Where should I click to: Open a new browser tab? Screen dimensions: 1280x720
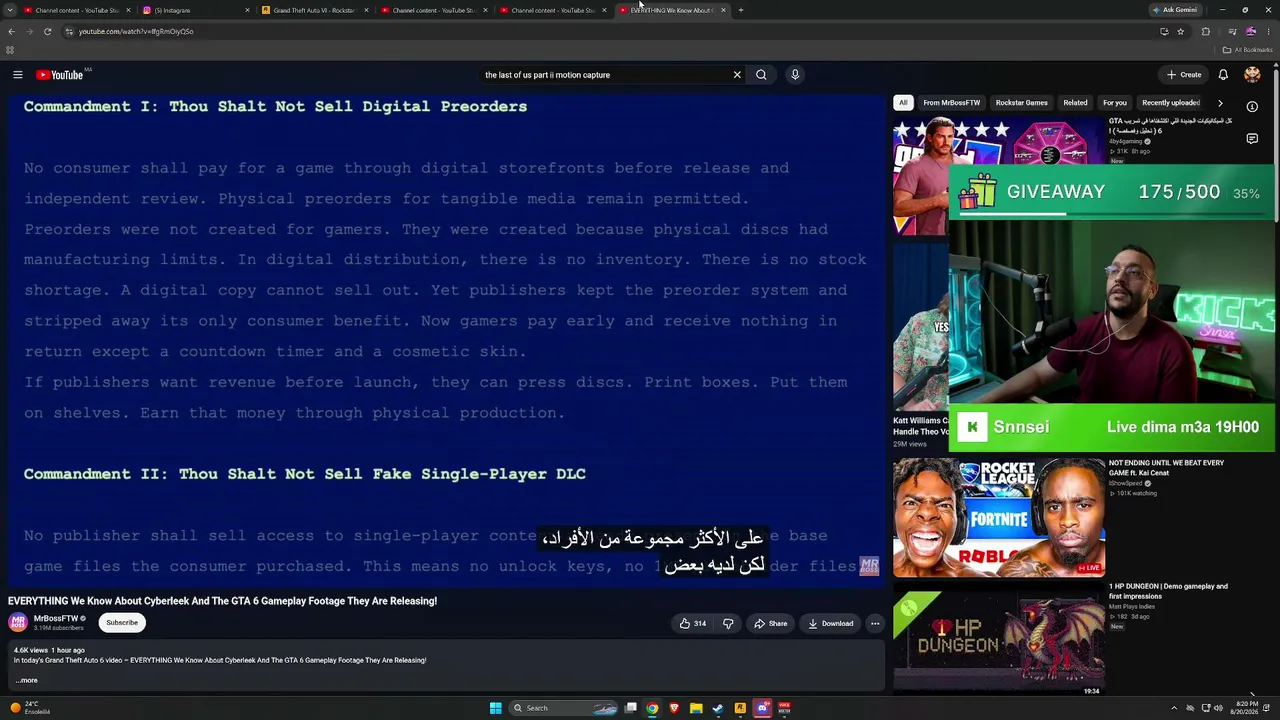coord(740,10)
